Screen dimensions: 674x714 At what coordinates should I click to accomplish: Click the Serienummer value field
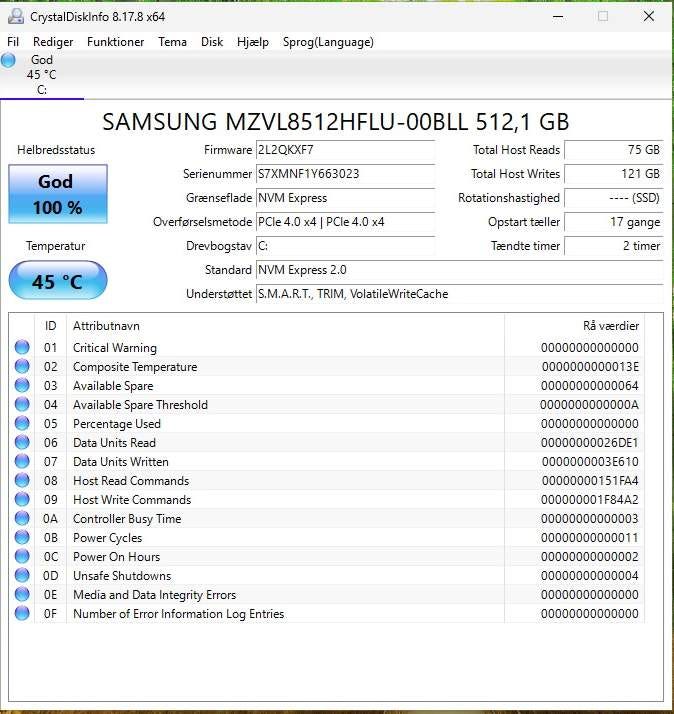(344, 174)
